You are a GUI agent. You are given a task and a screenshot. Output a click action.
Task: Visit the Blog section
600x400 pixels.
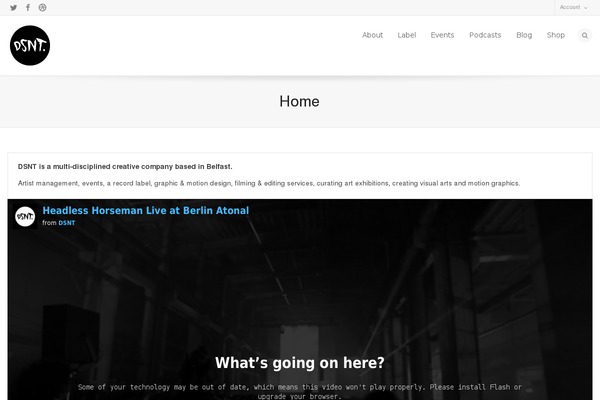[x=524, y=35]
